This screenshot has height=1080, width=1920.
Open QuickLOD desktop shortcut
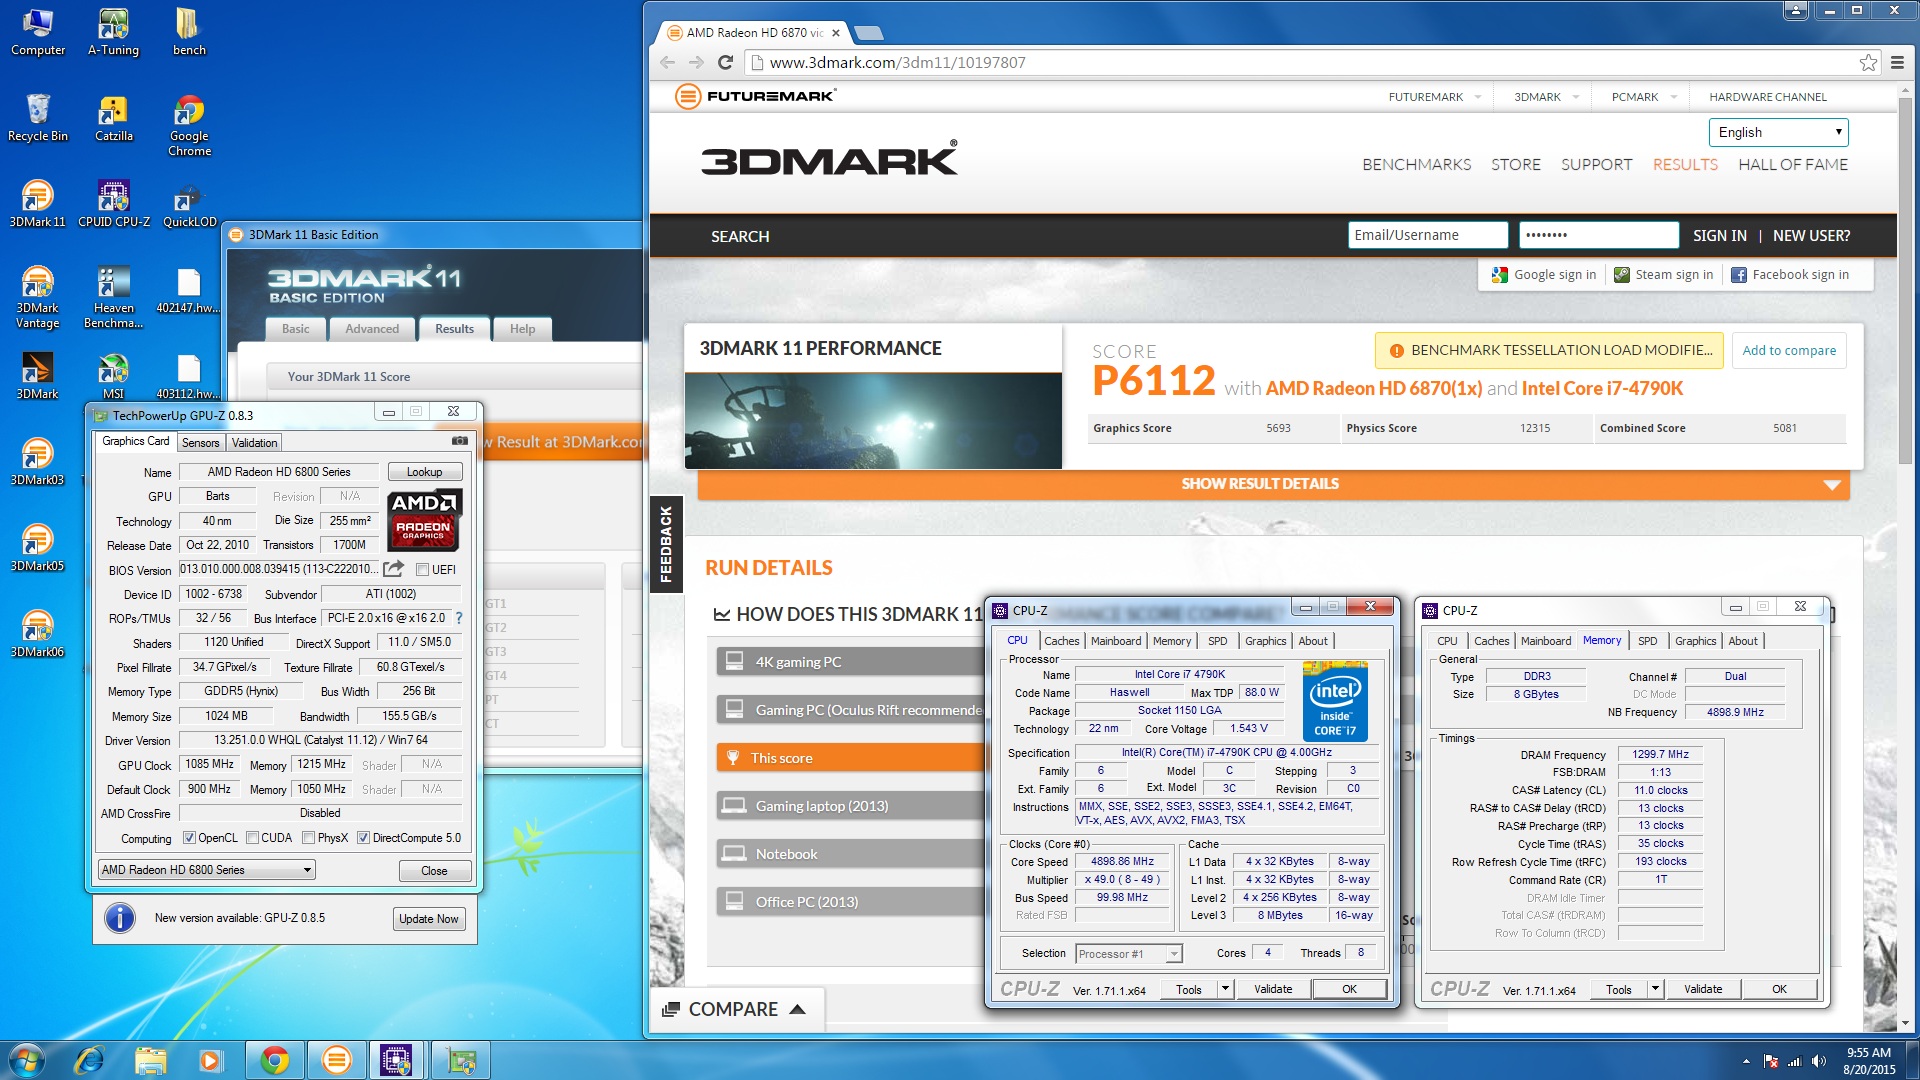189,204
